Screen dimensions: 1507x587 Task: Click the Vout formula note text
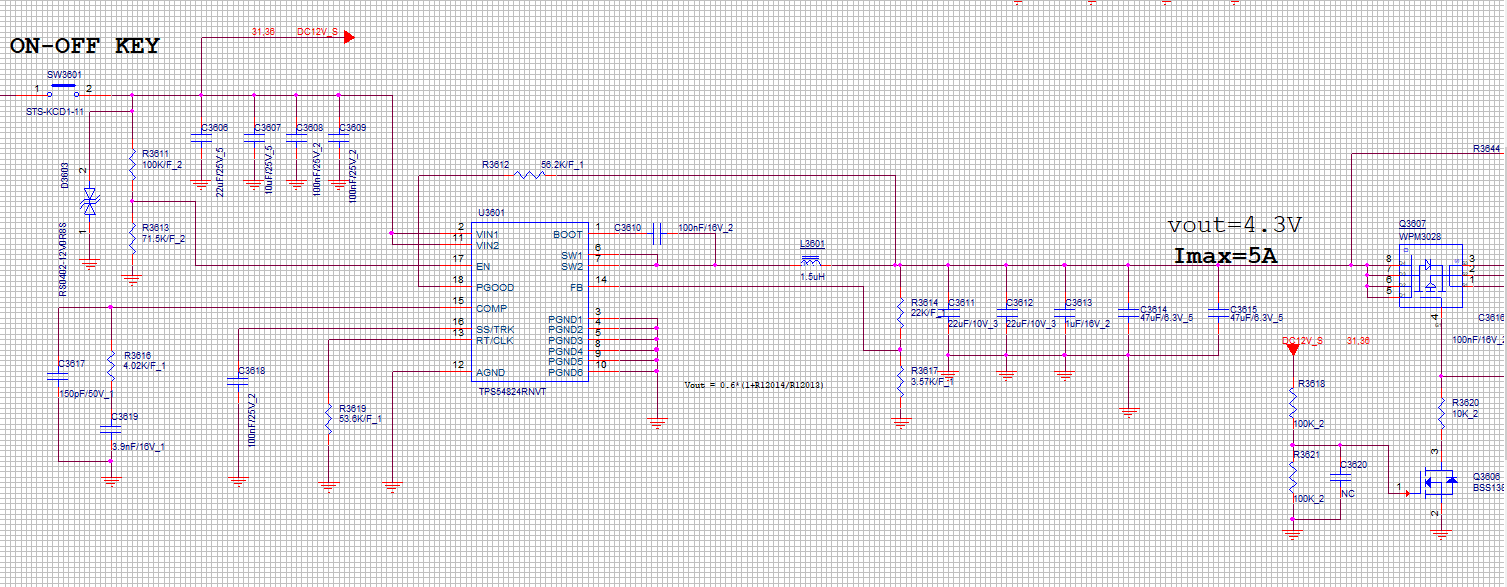754,384
